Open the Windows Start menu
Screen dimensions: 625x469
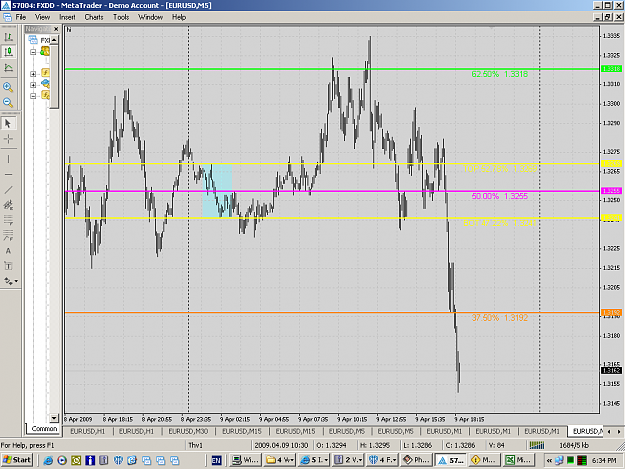click(x=17, y=460)
